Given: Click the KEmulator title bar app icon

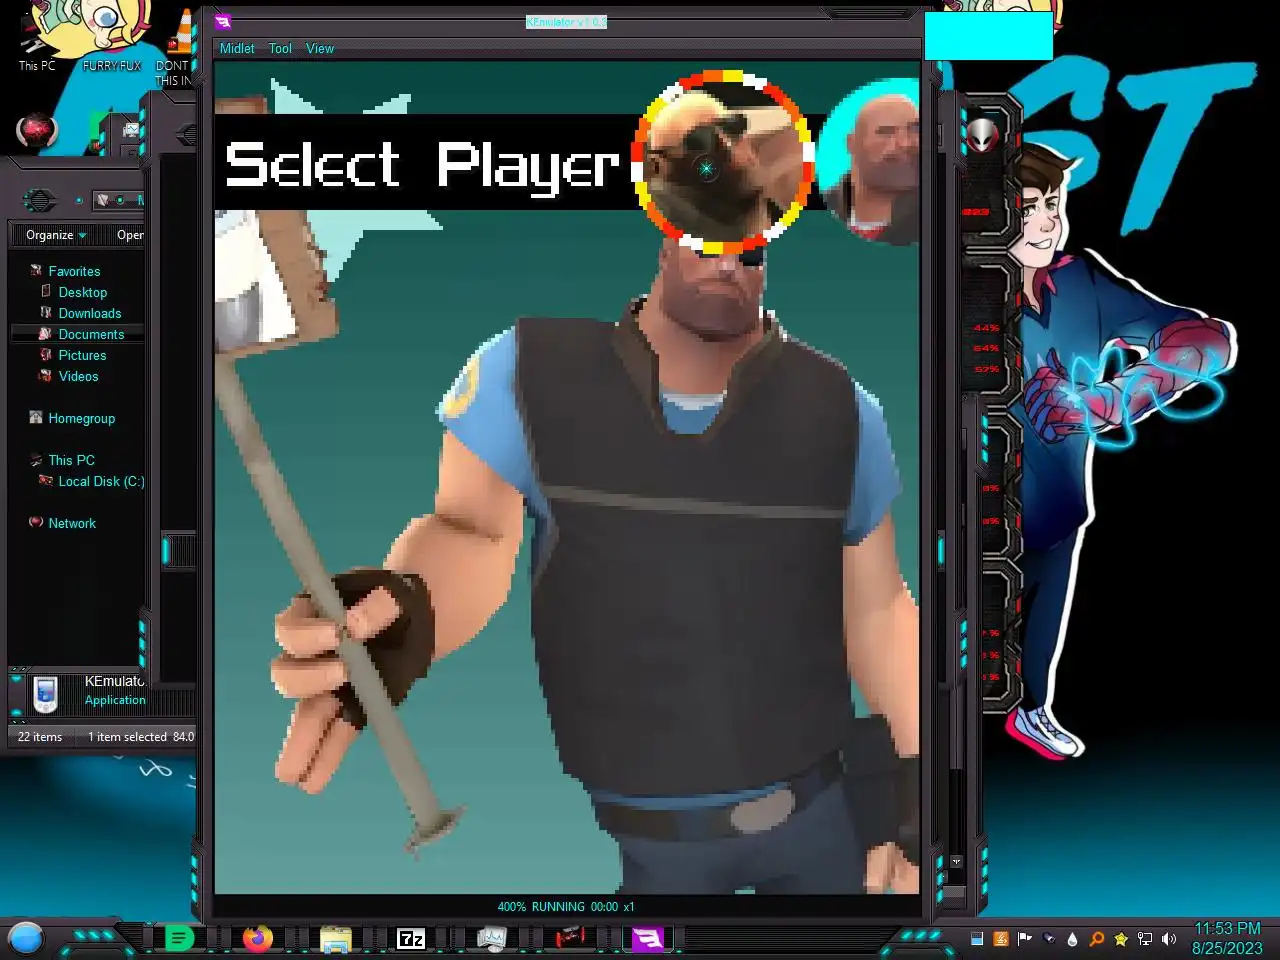Looking at the screenshot, I should (x=223, y=22).
